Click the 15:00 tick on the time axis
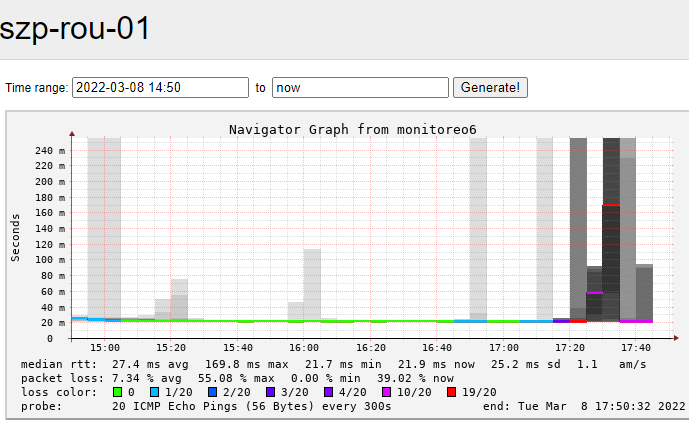Viewport: 689px width, 422px height. (x=104, y=347)
